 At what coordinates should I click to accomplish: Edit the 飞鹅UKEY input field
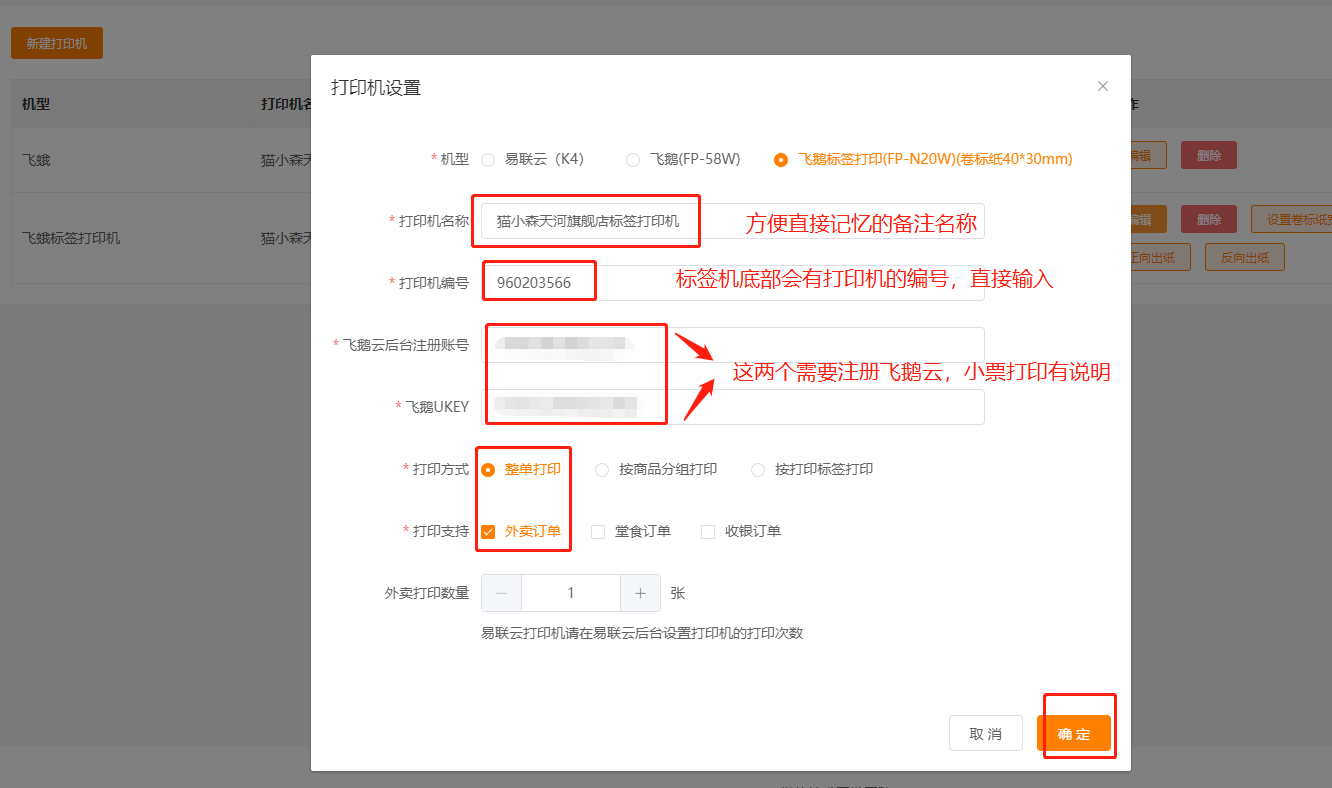tap(733, 407)
